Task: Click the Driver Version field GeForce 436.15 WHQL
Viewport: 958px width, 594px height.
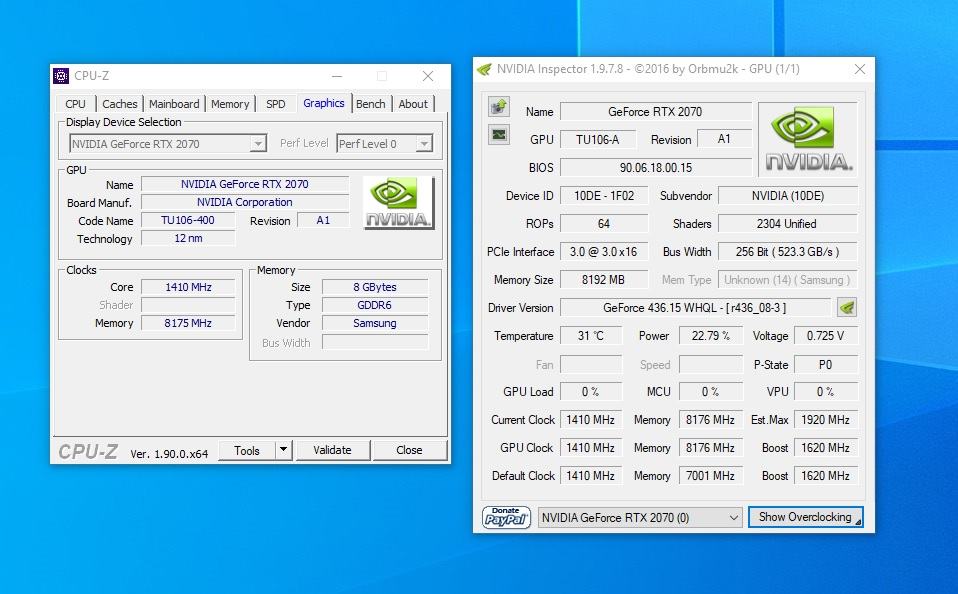Action: (695, 308)
